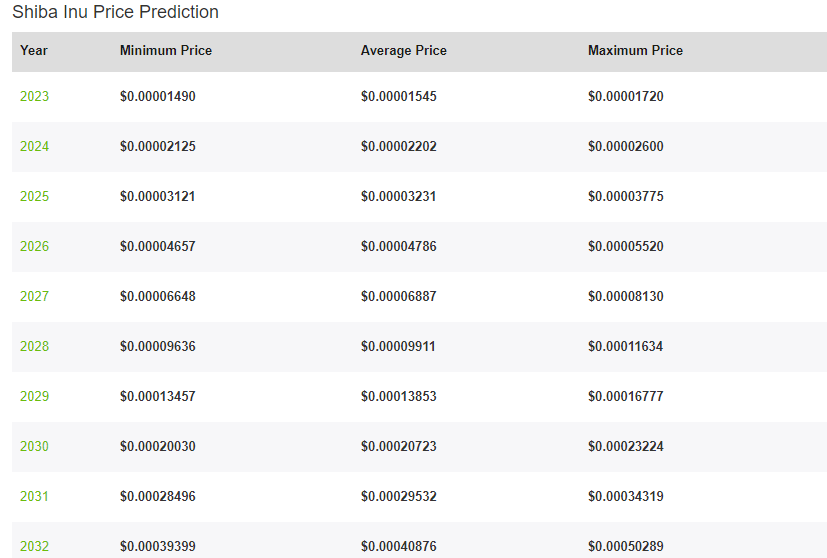Select the Year column header
827x558 pixels.
pyautogui.click(x=34, y=51)
